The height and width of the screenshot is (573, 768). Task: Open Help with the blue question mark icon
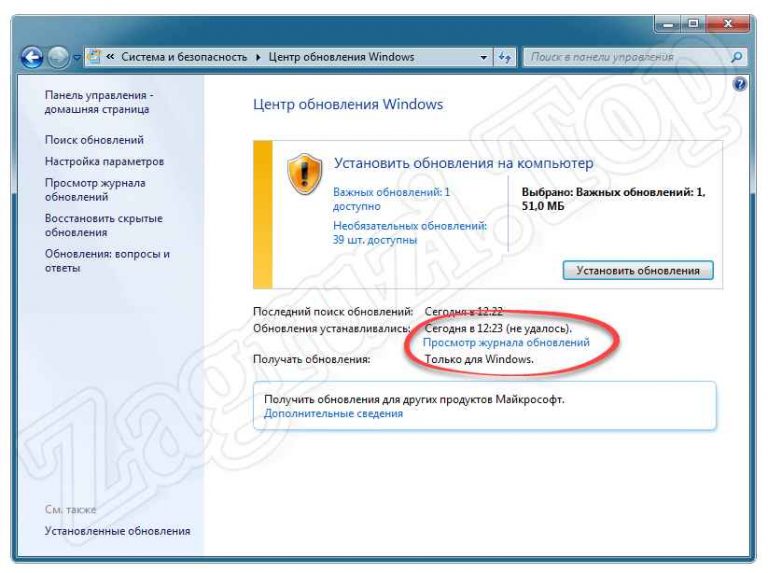(x=740, y=85)
